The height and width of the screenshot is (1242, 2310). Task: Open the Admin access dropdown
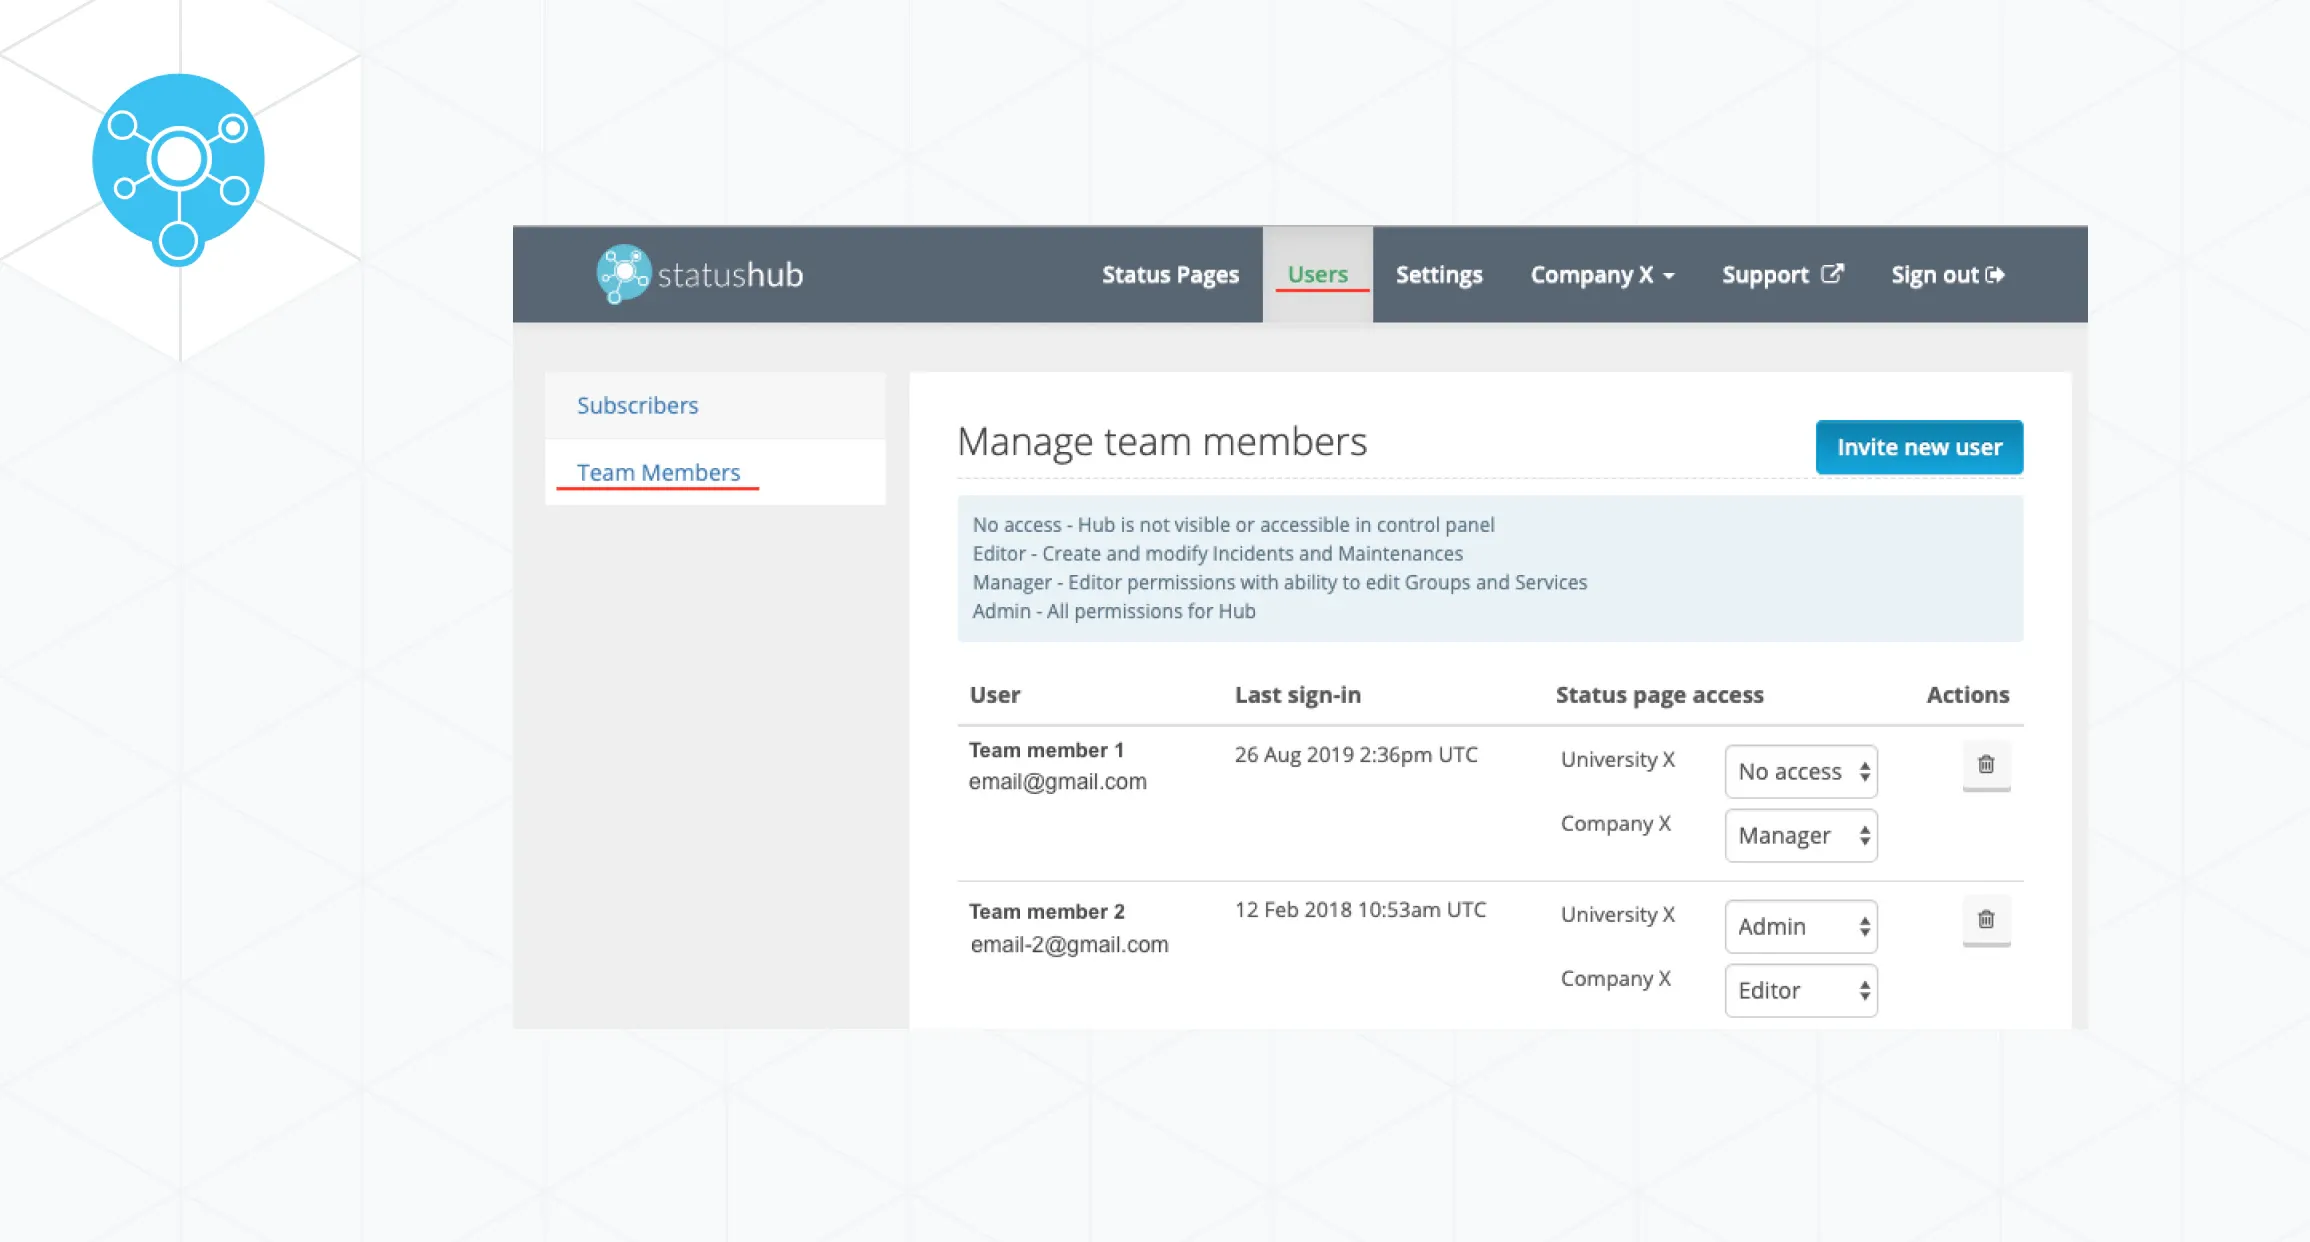coord(1800,927)
